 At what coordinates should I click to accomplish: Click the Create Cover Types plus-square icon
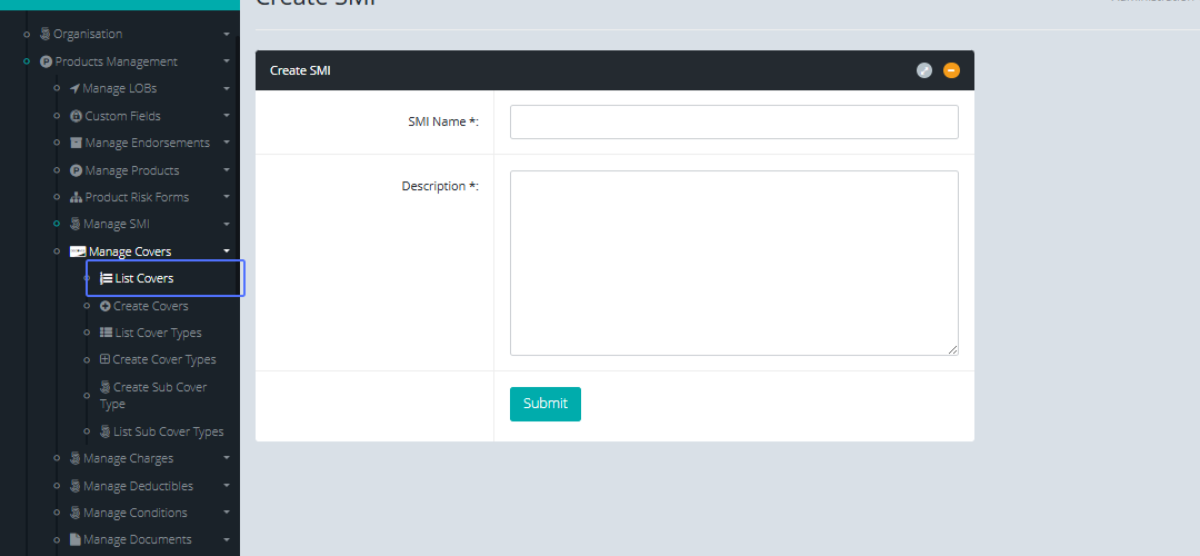click(x=105, y=360)
